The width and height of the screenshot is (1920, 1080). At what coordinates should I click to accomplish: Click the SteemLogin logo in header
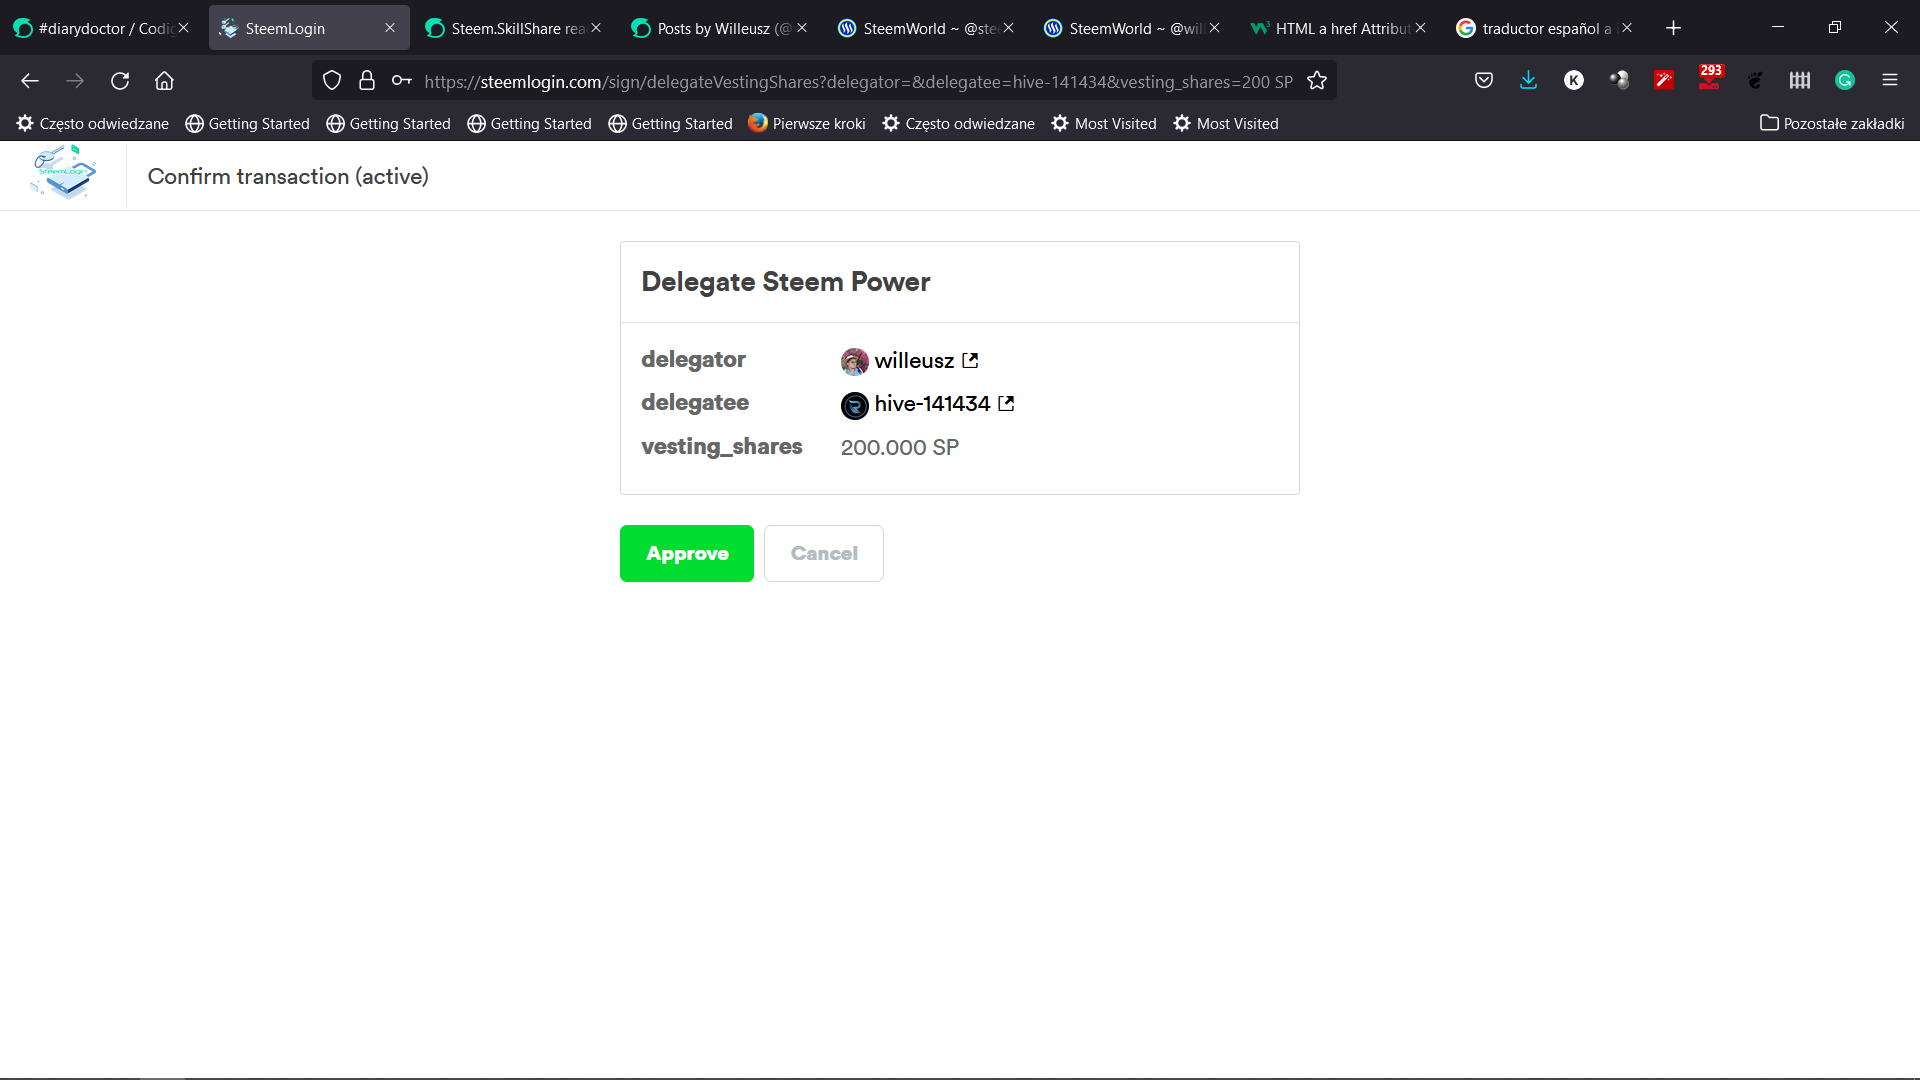pyautogui.click(x=65, y=173)
